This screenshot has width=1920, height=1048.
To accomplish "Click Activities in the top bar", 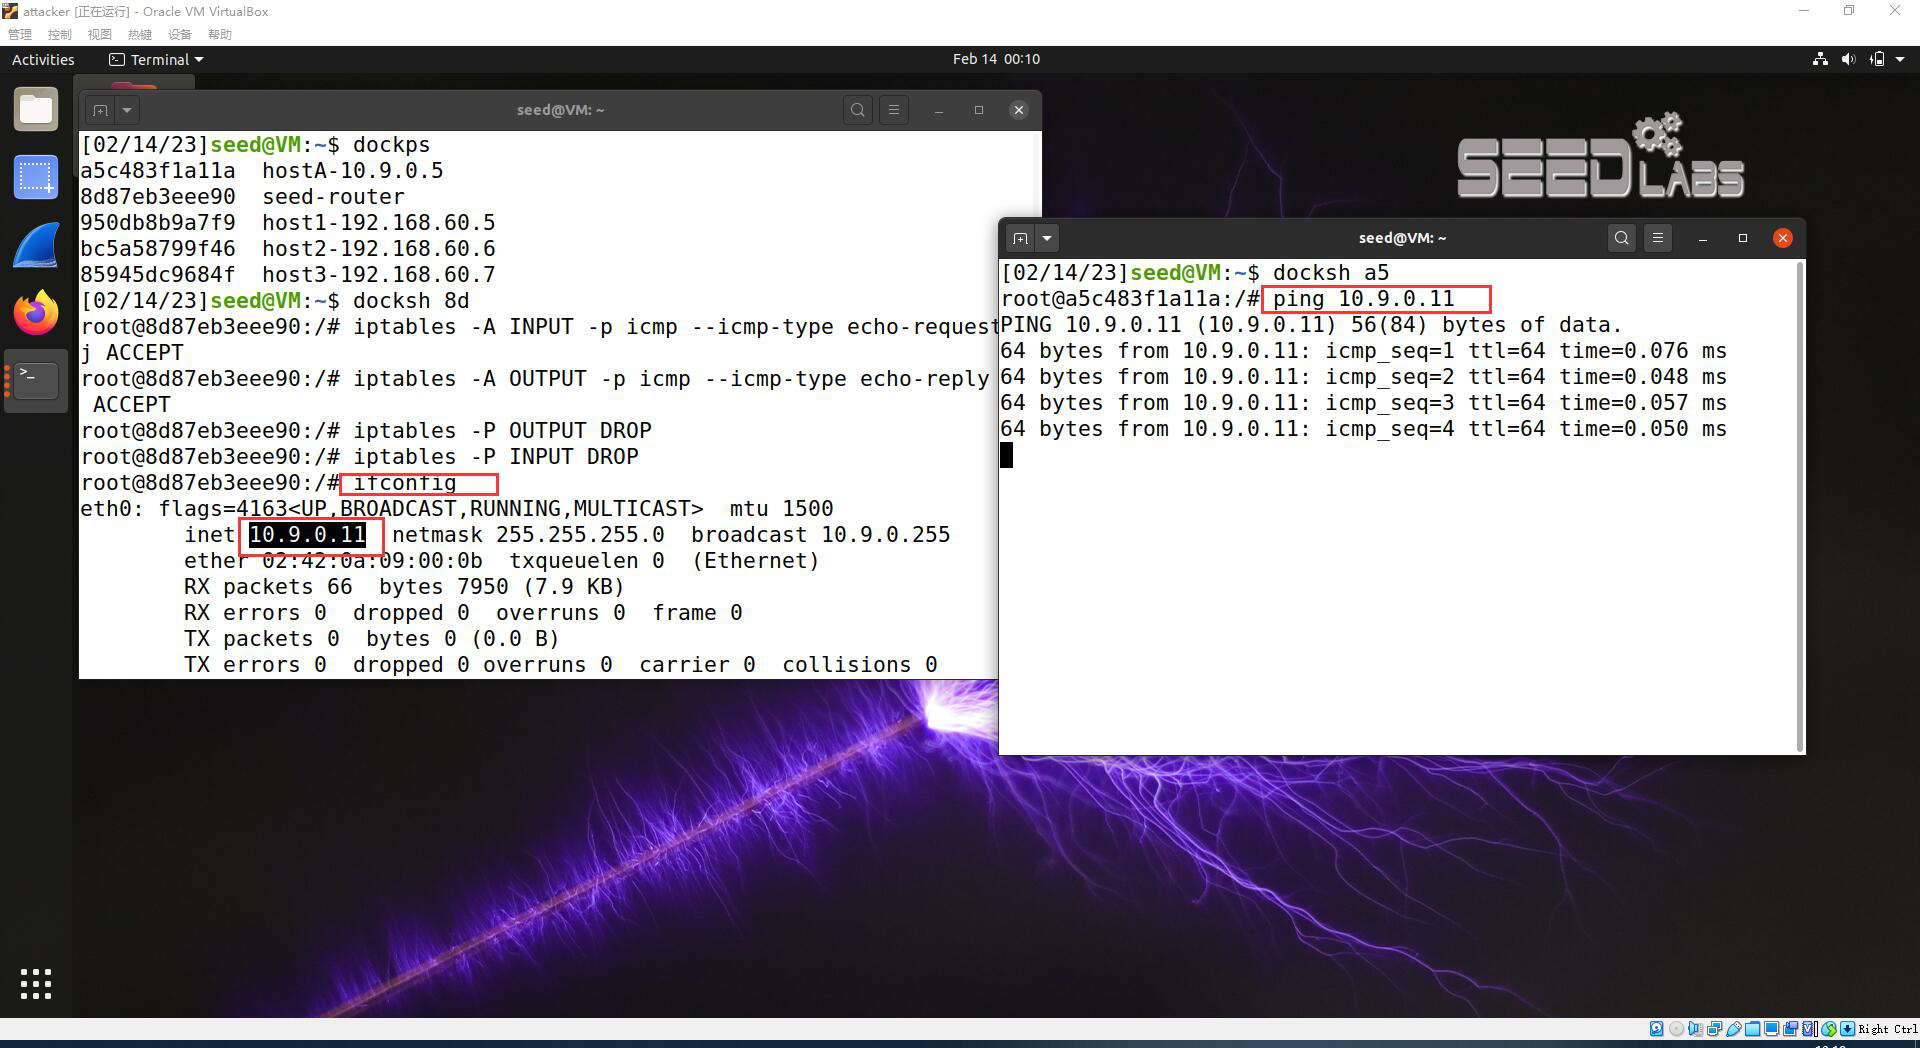I will pyautogui.click(x=42, y=59).
